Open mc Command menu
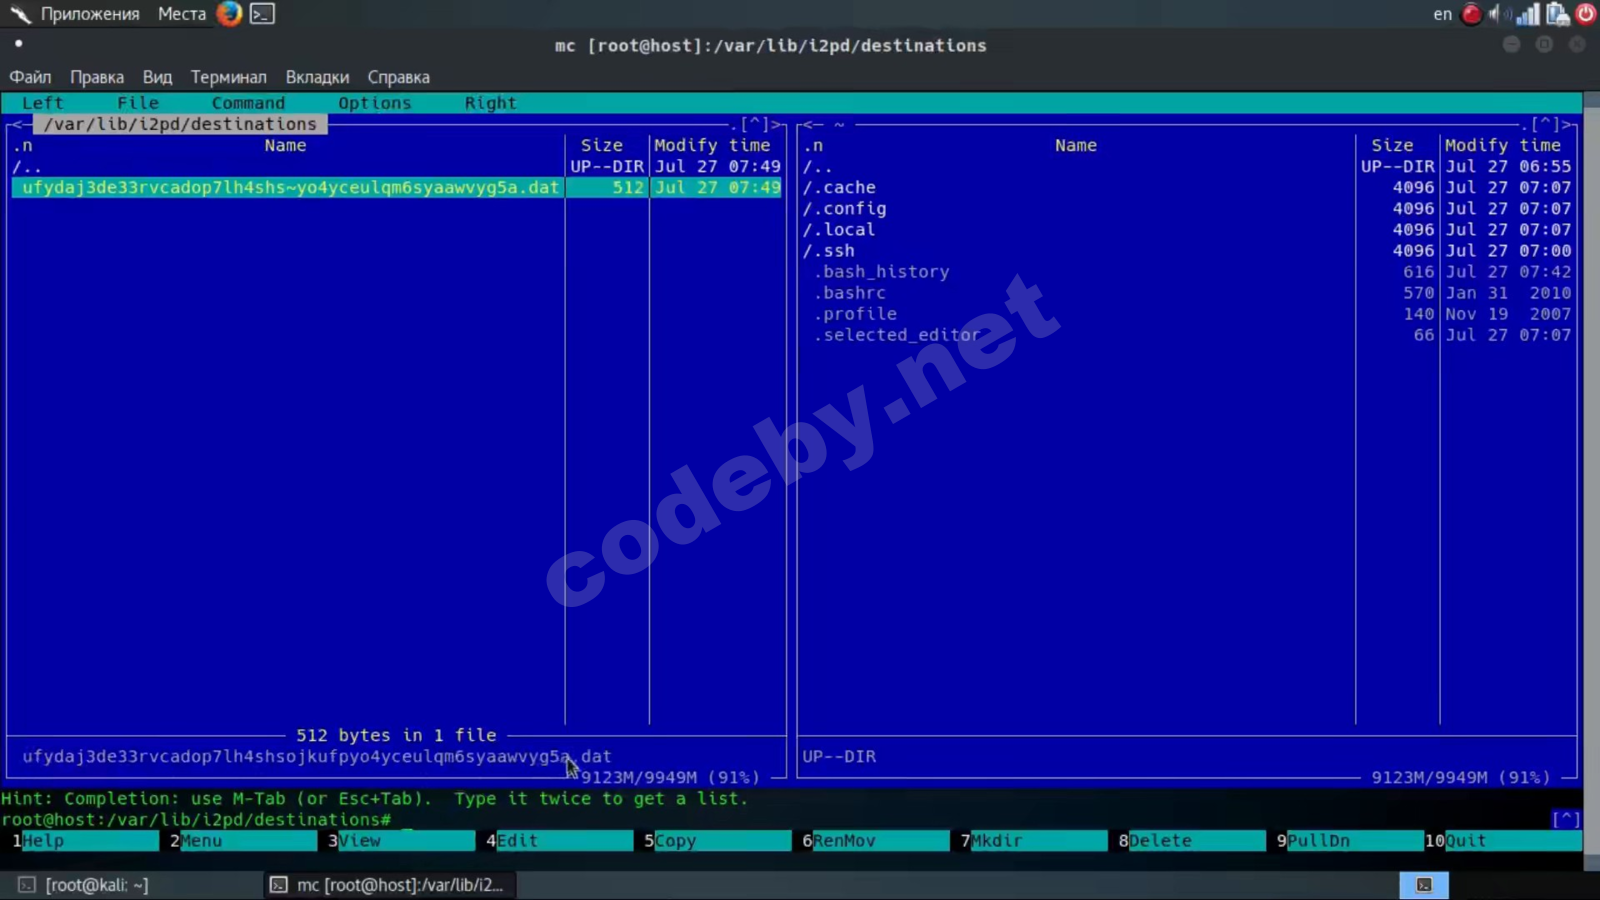 248,103
